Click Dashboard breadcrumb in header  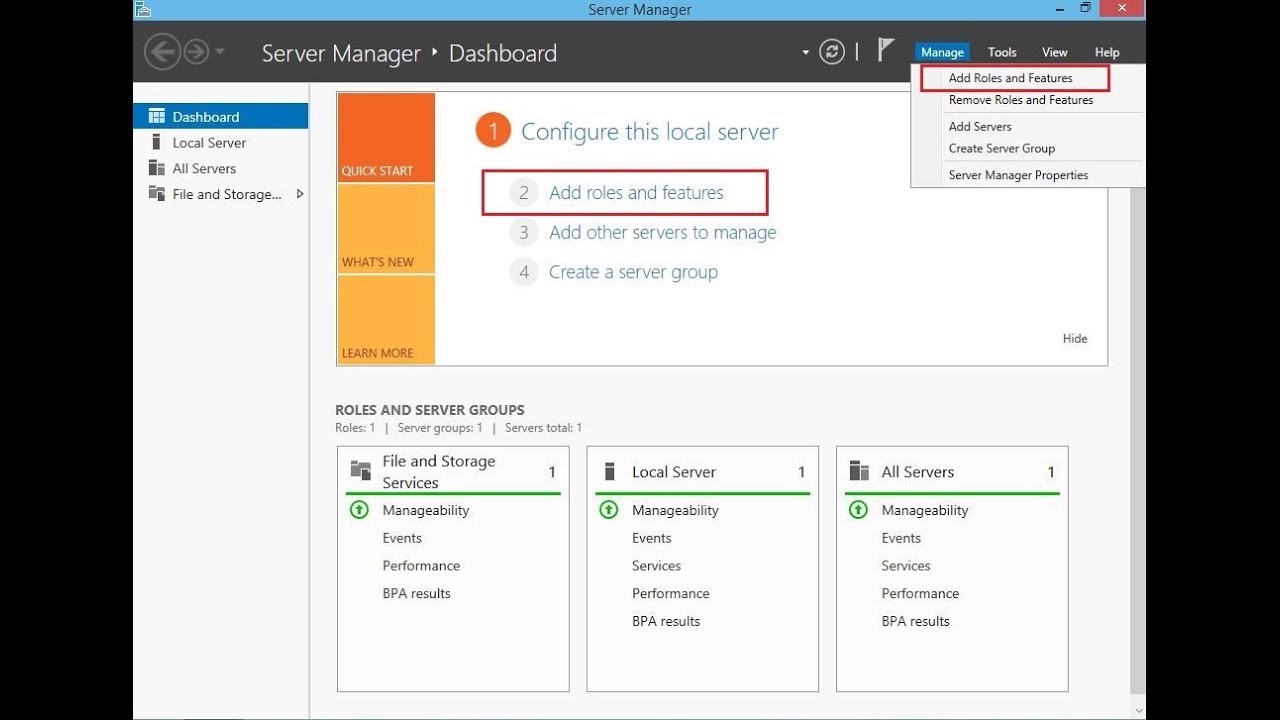pyautogui.click(x=502, y=53)
